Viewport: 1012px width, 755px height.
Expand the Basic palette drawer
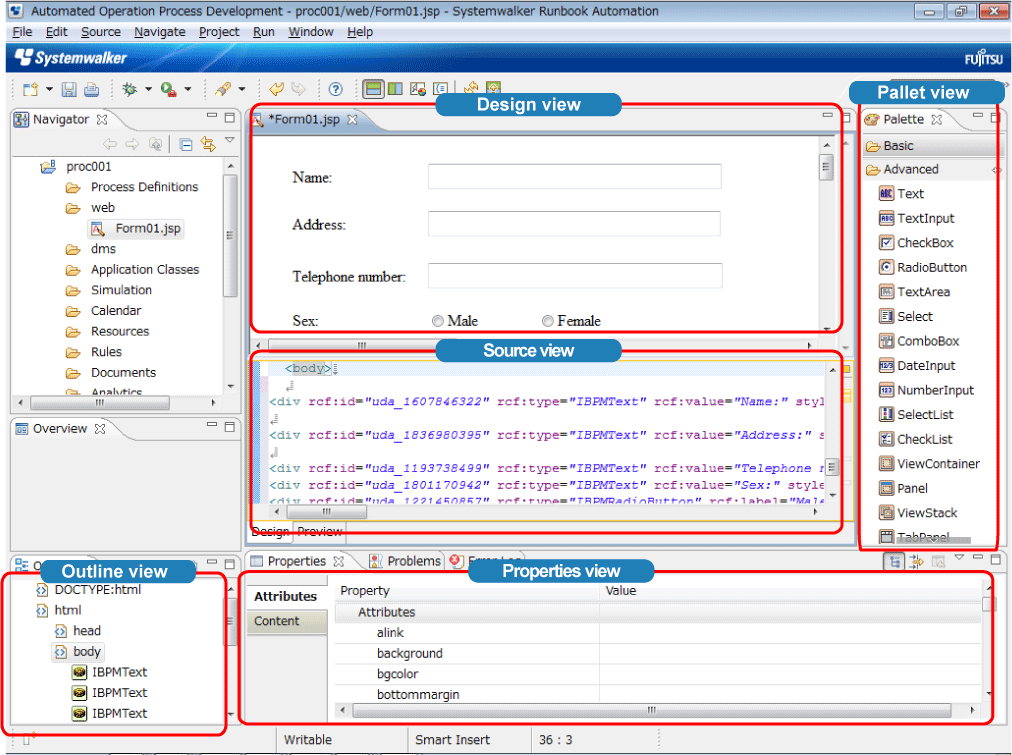pyautogui.click(x=898, y=146)
